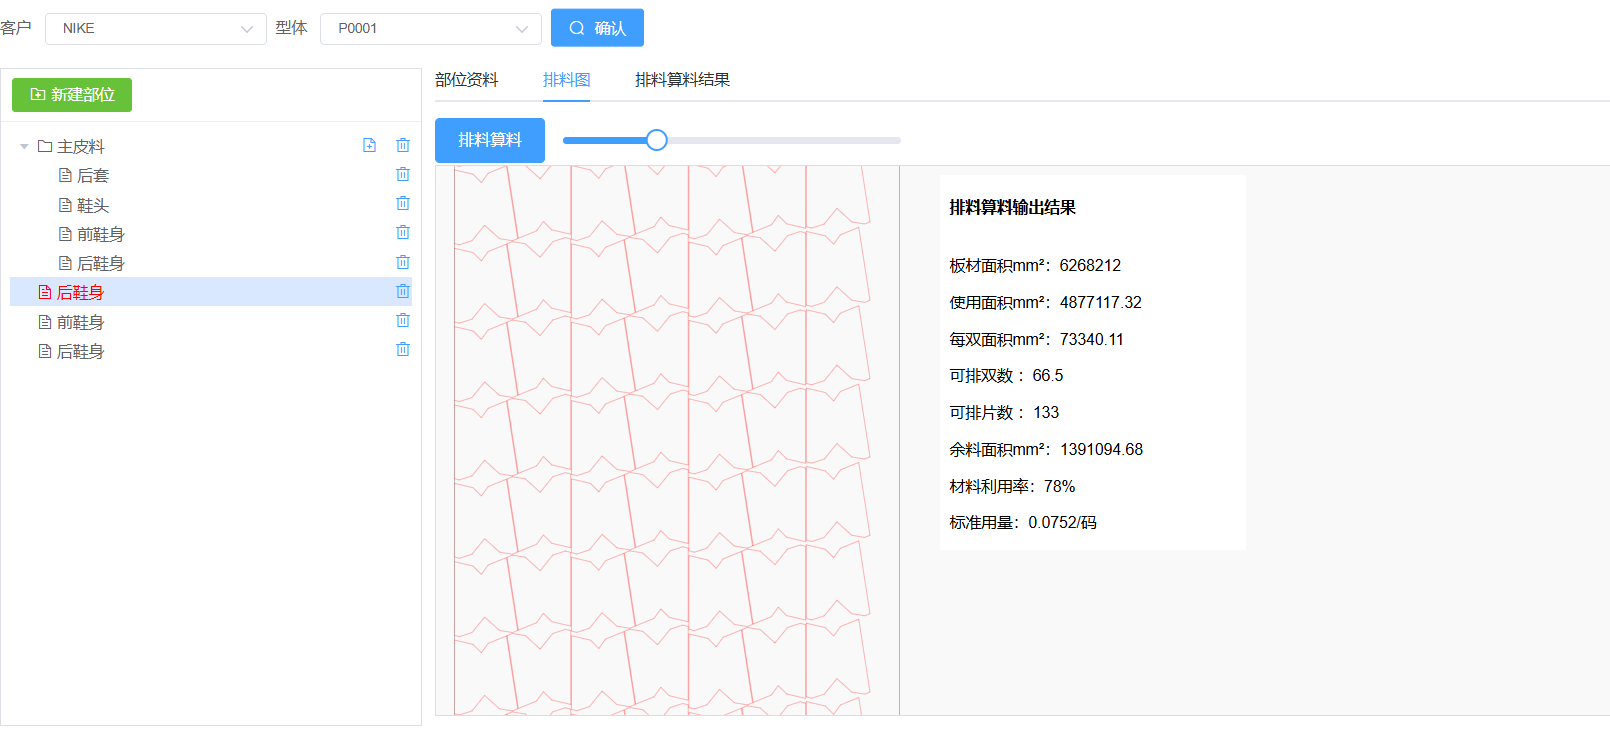Click the 标准用量 value 0.0752/码
Viewport: 1610px width, 735px height.
click(x=1063, y=522)
